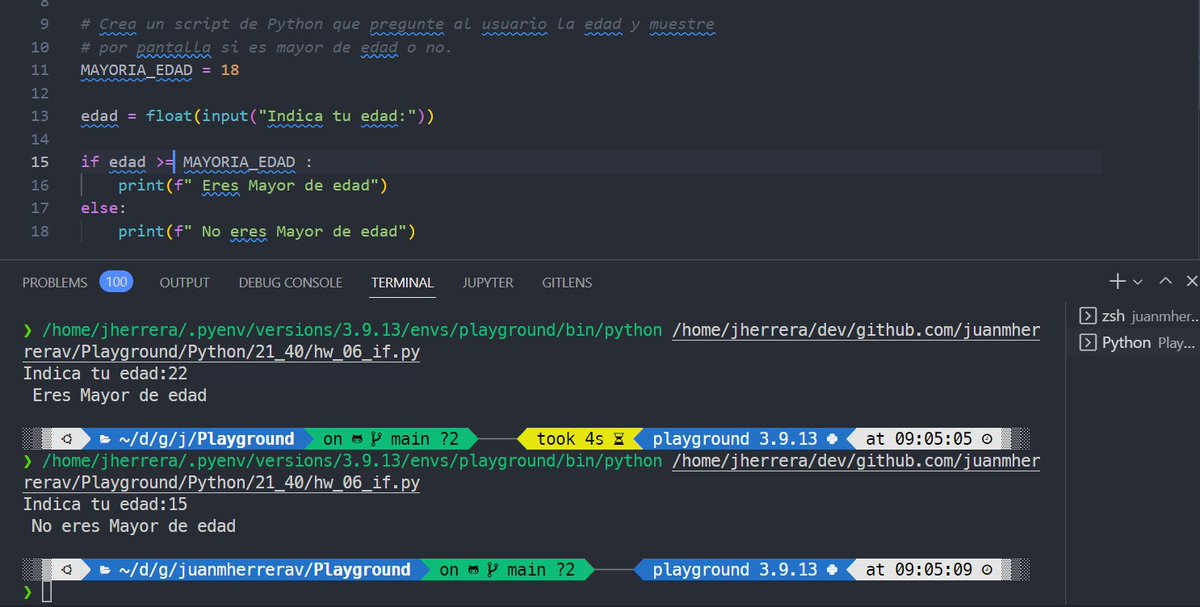Place cursor on 'if edad >=' statement
This screenshot has height=607, width=1200.
coord(128,162)
